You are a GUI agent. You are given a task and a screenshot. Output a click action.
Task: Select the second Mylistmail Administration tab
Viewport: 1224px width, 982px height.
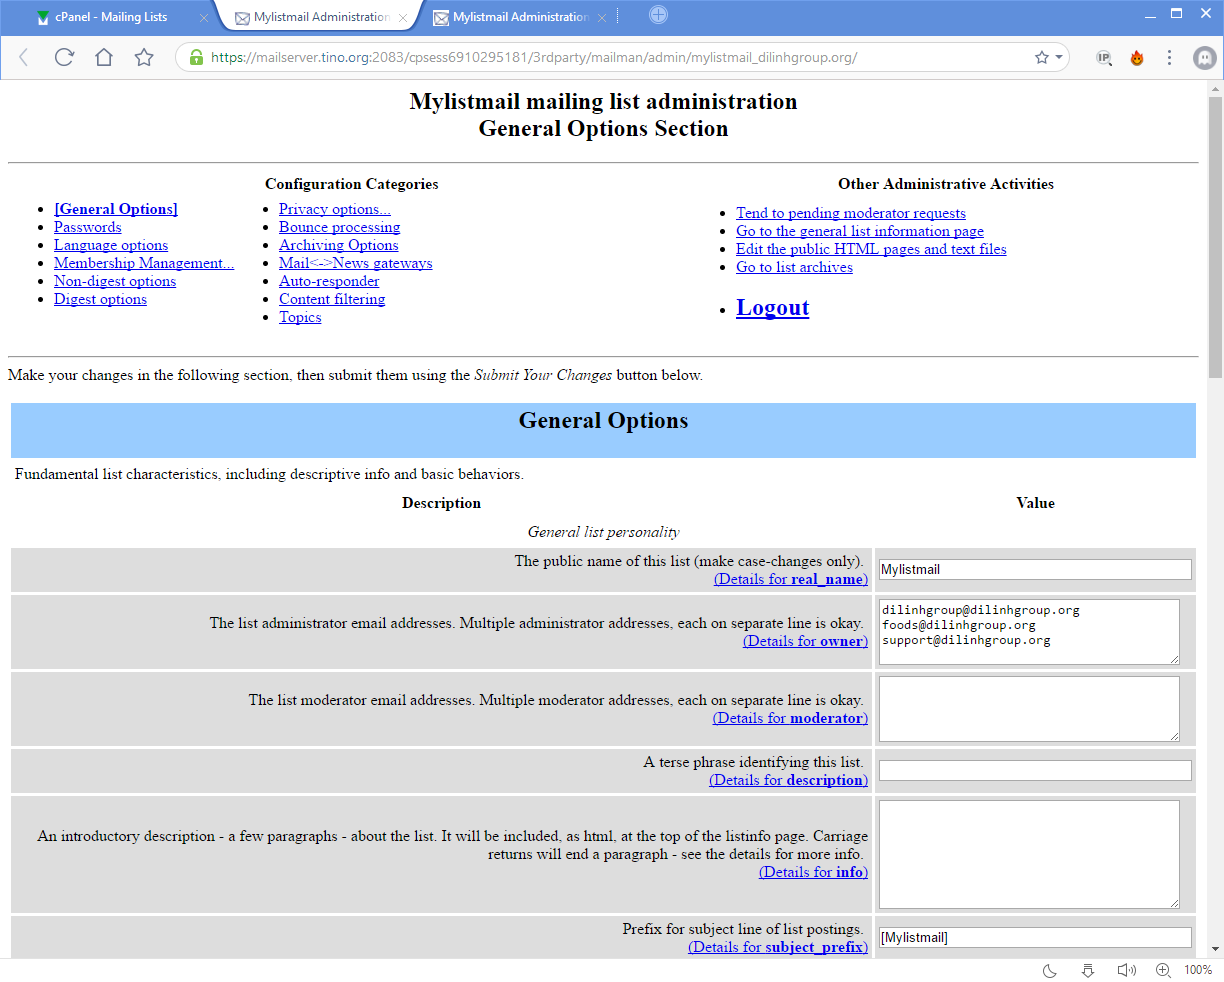320,17
